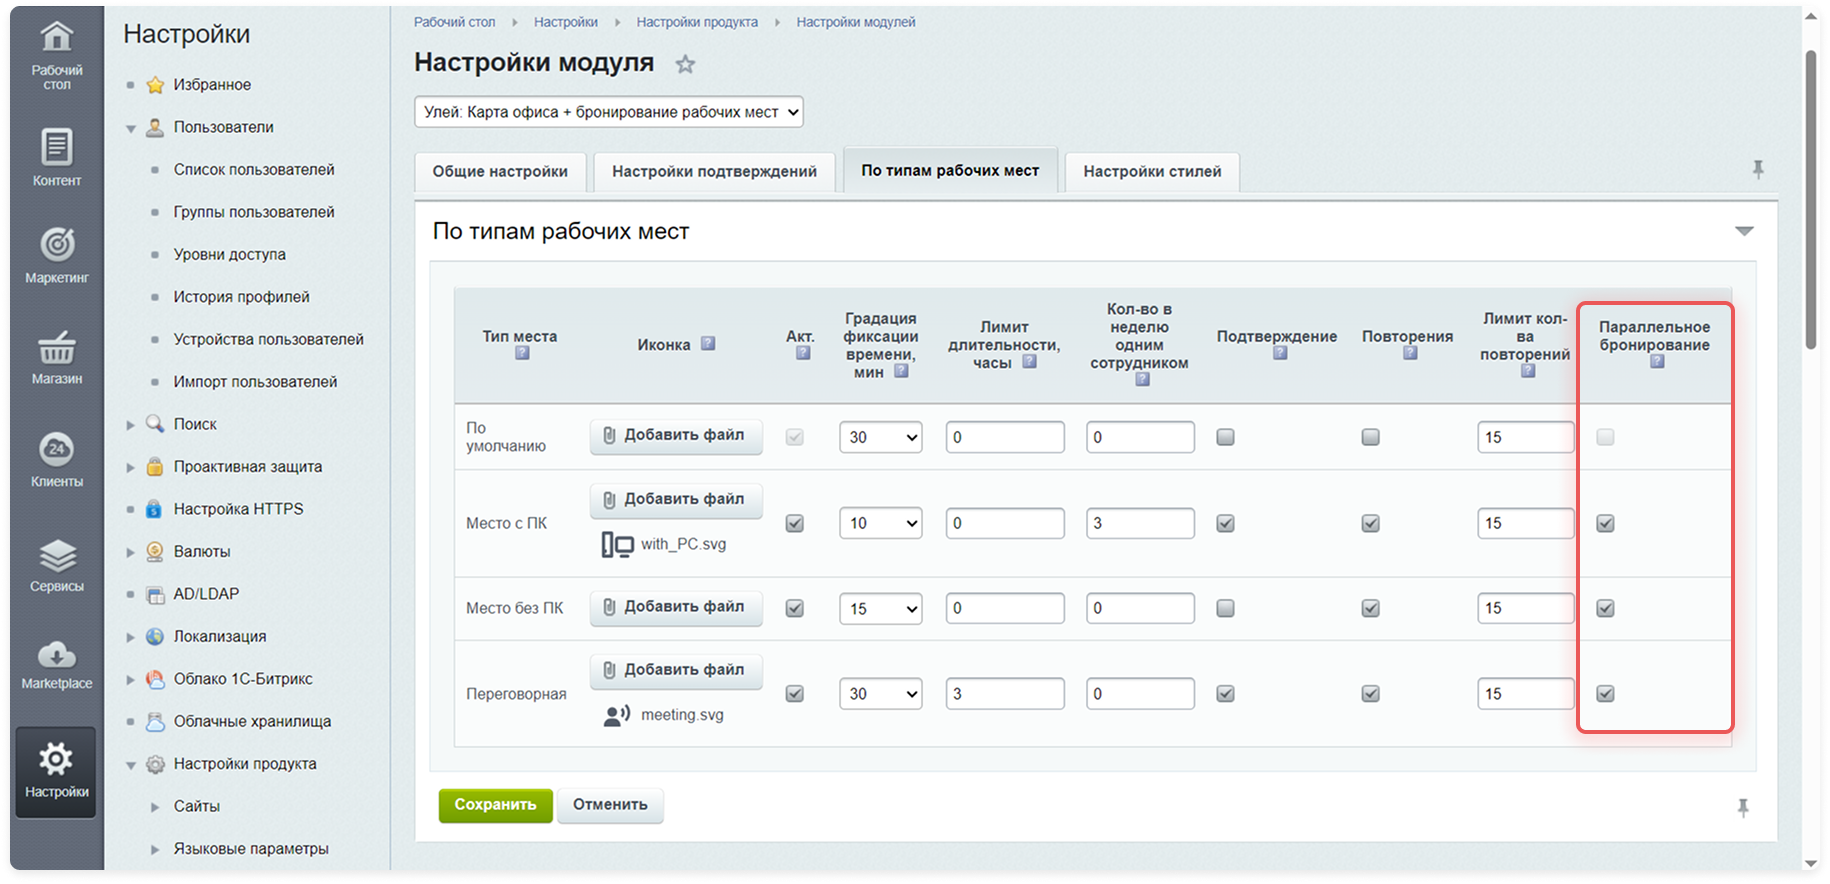Select the По типам рабочих мест tab
This screenshot has width=1830, height=884.
click(x=950, y=170)
